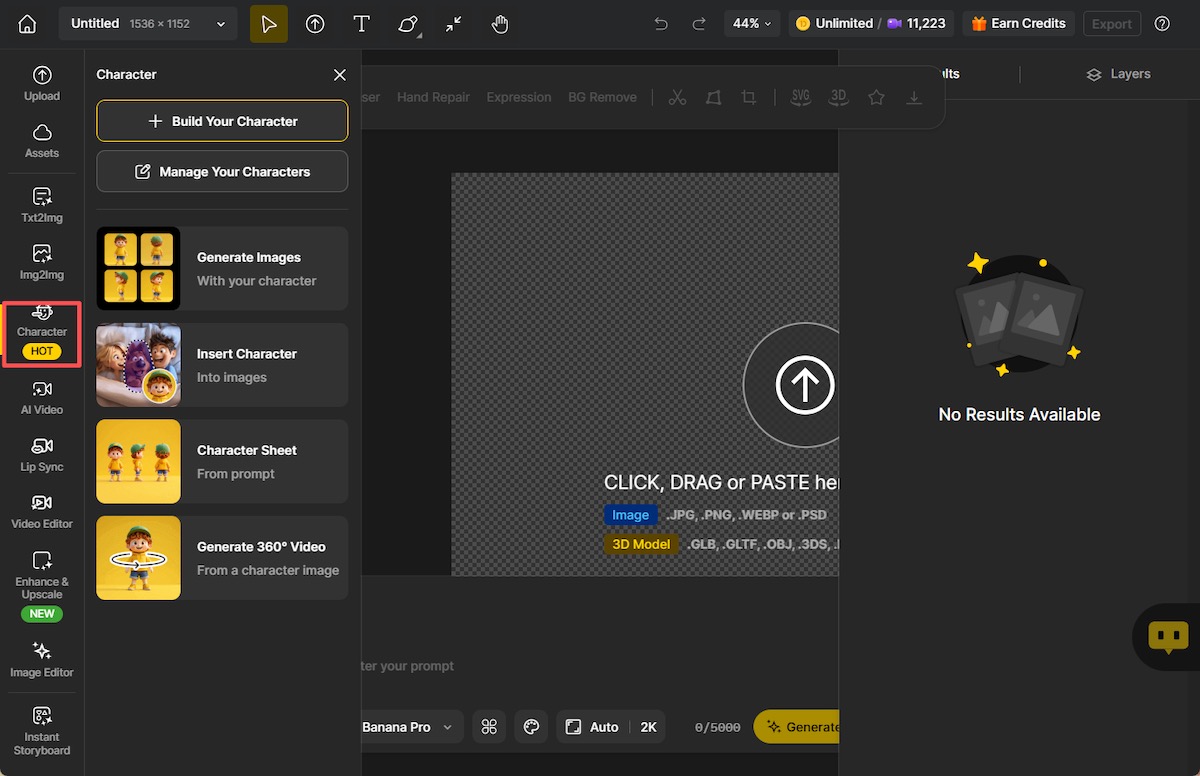This screenshot has height=776, width=1200.
Task: Click the scissors cut icon
Action: [677, 96]
